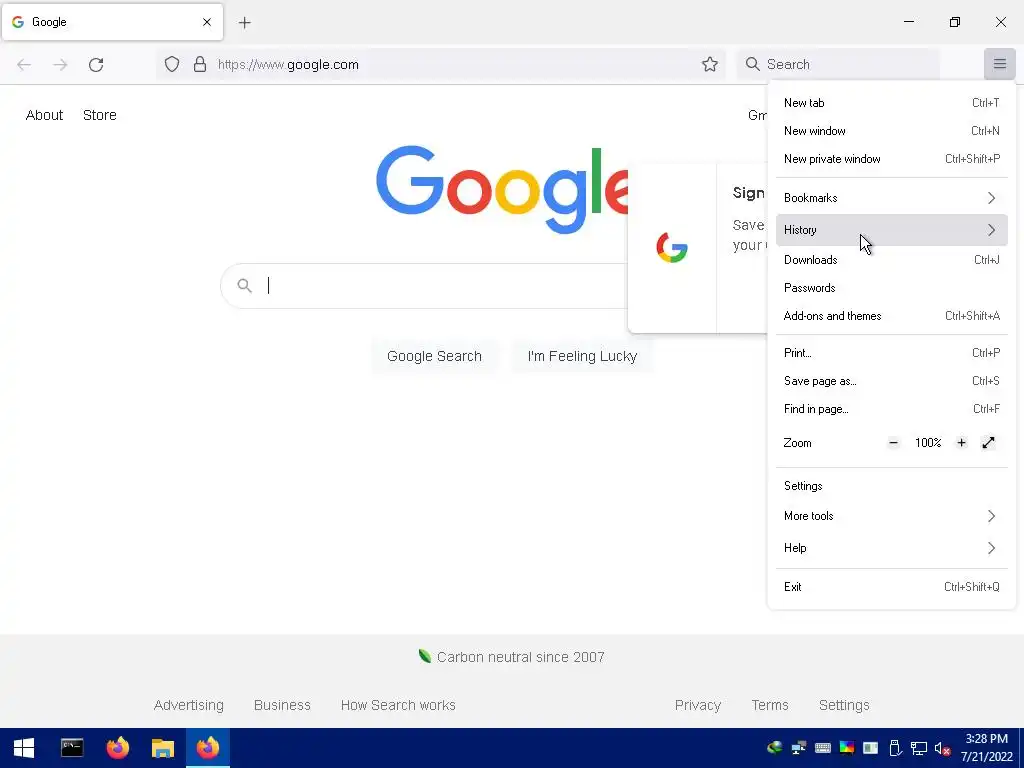Image resolution: width=1024 pixels, height=768 pixels.
Task: Bookmark this page with the star icon
Action: 710,64
